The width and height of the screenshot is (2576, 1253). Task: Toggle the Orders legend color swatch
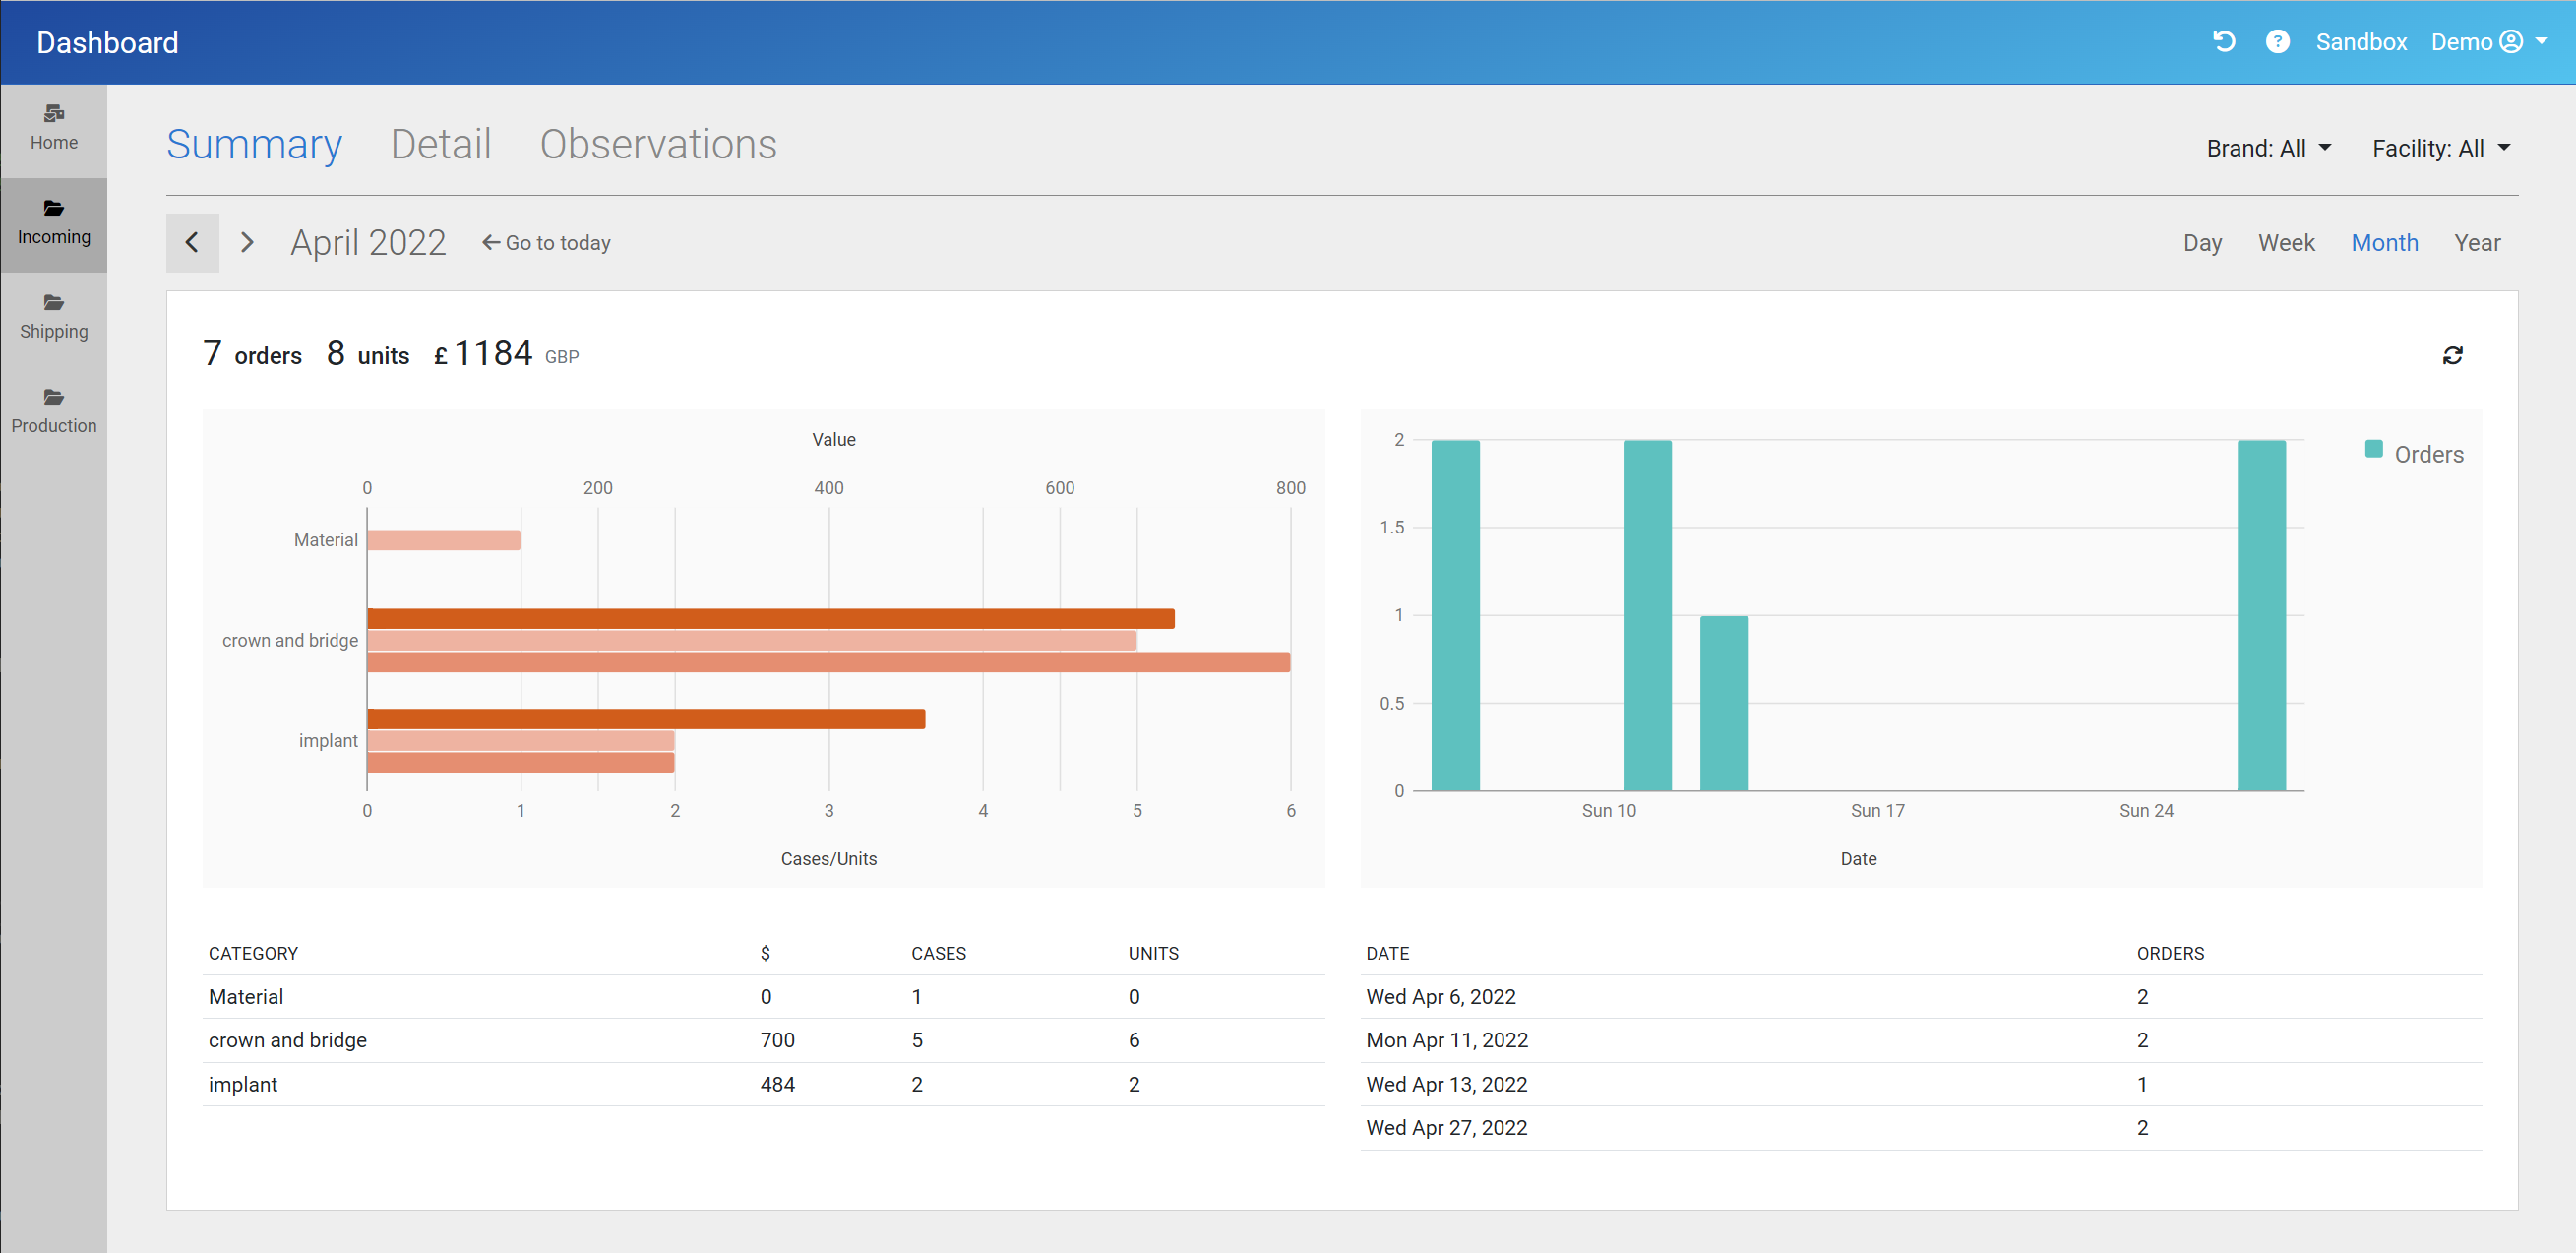(x=2373, y=449)
